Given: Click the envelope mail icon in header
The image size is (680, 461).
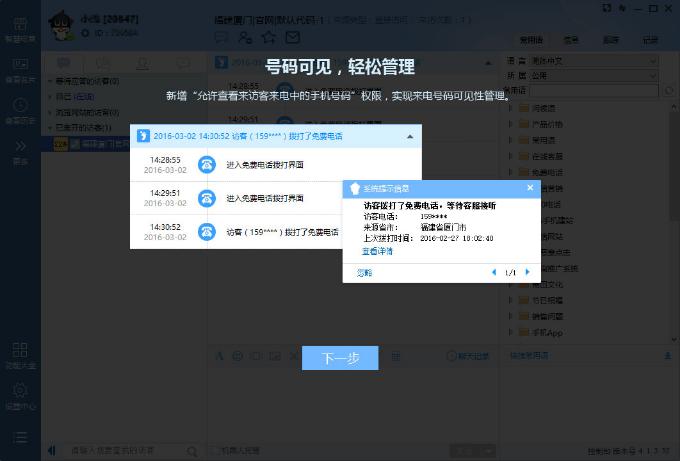Looking at the screenshot, I should coord(292,38).
